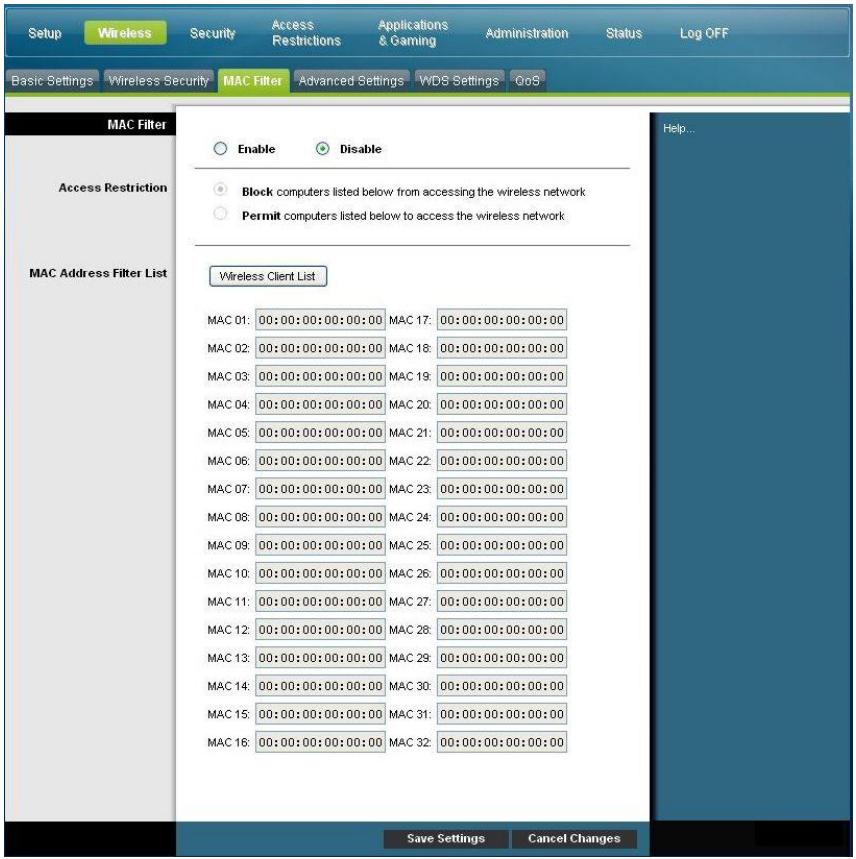The image size is (856, 859).
Task: Open the WDS Settings tab
Action: [458, 80]
